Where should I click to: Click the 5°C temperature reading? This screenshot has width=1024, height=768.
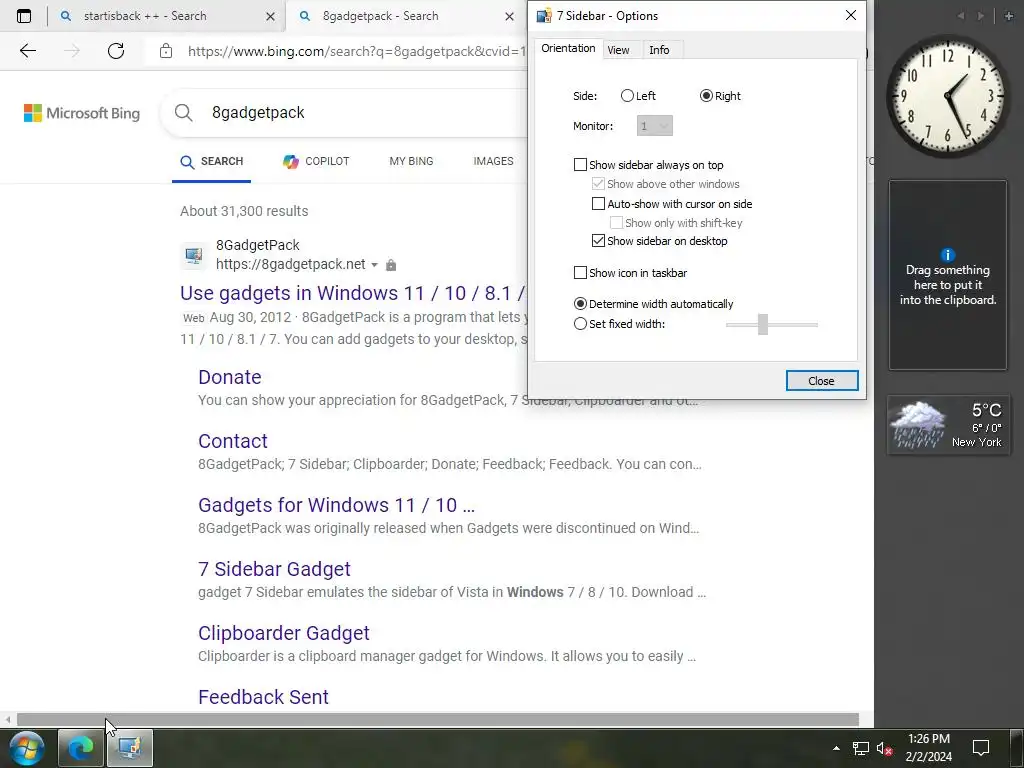tap(986, 410)
